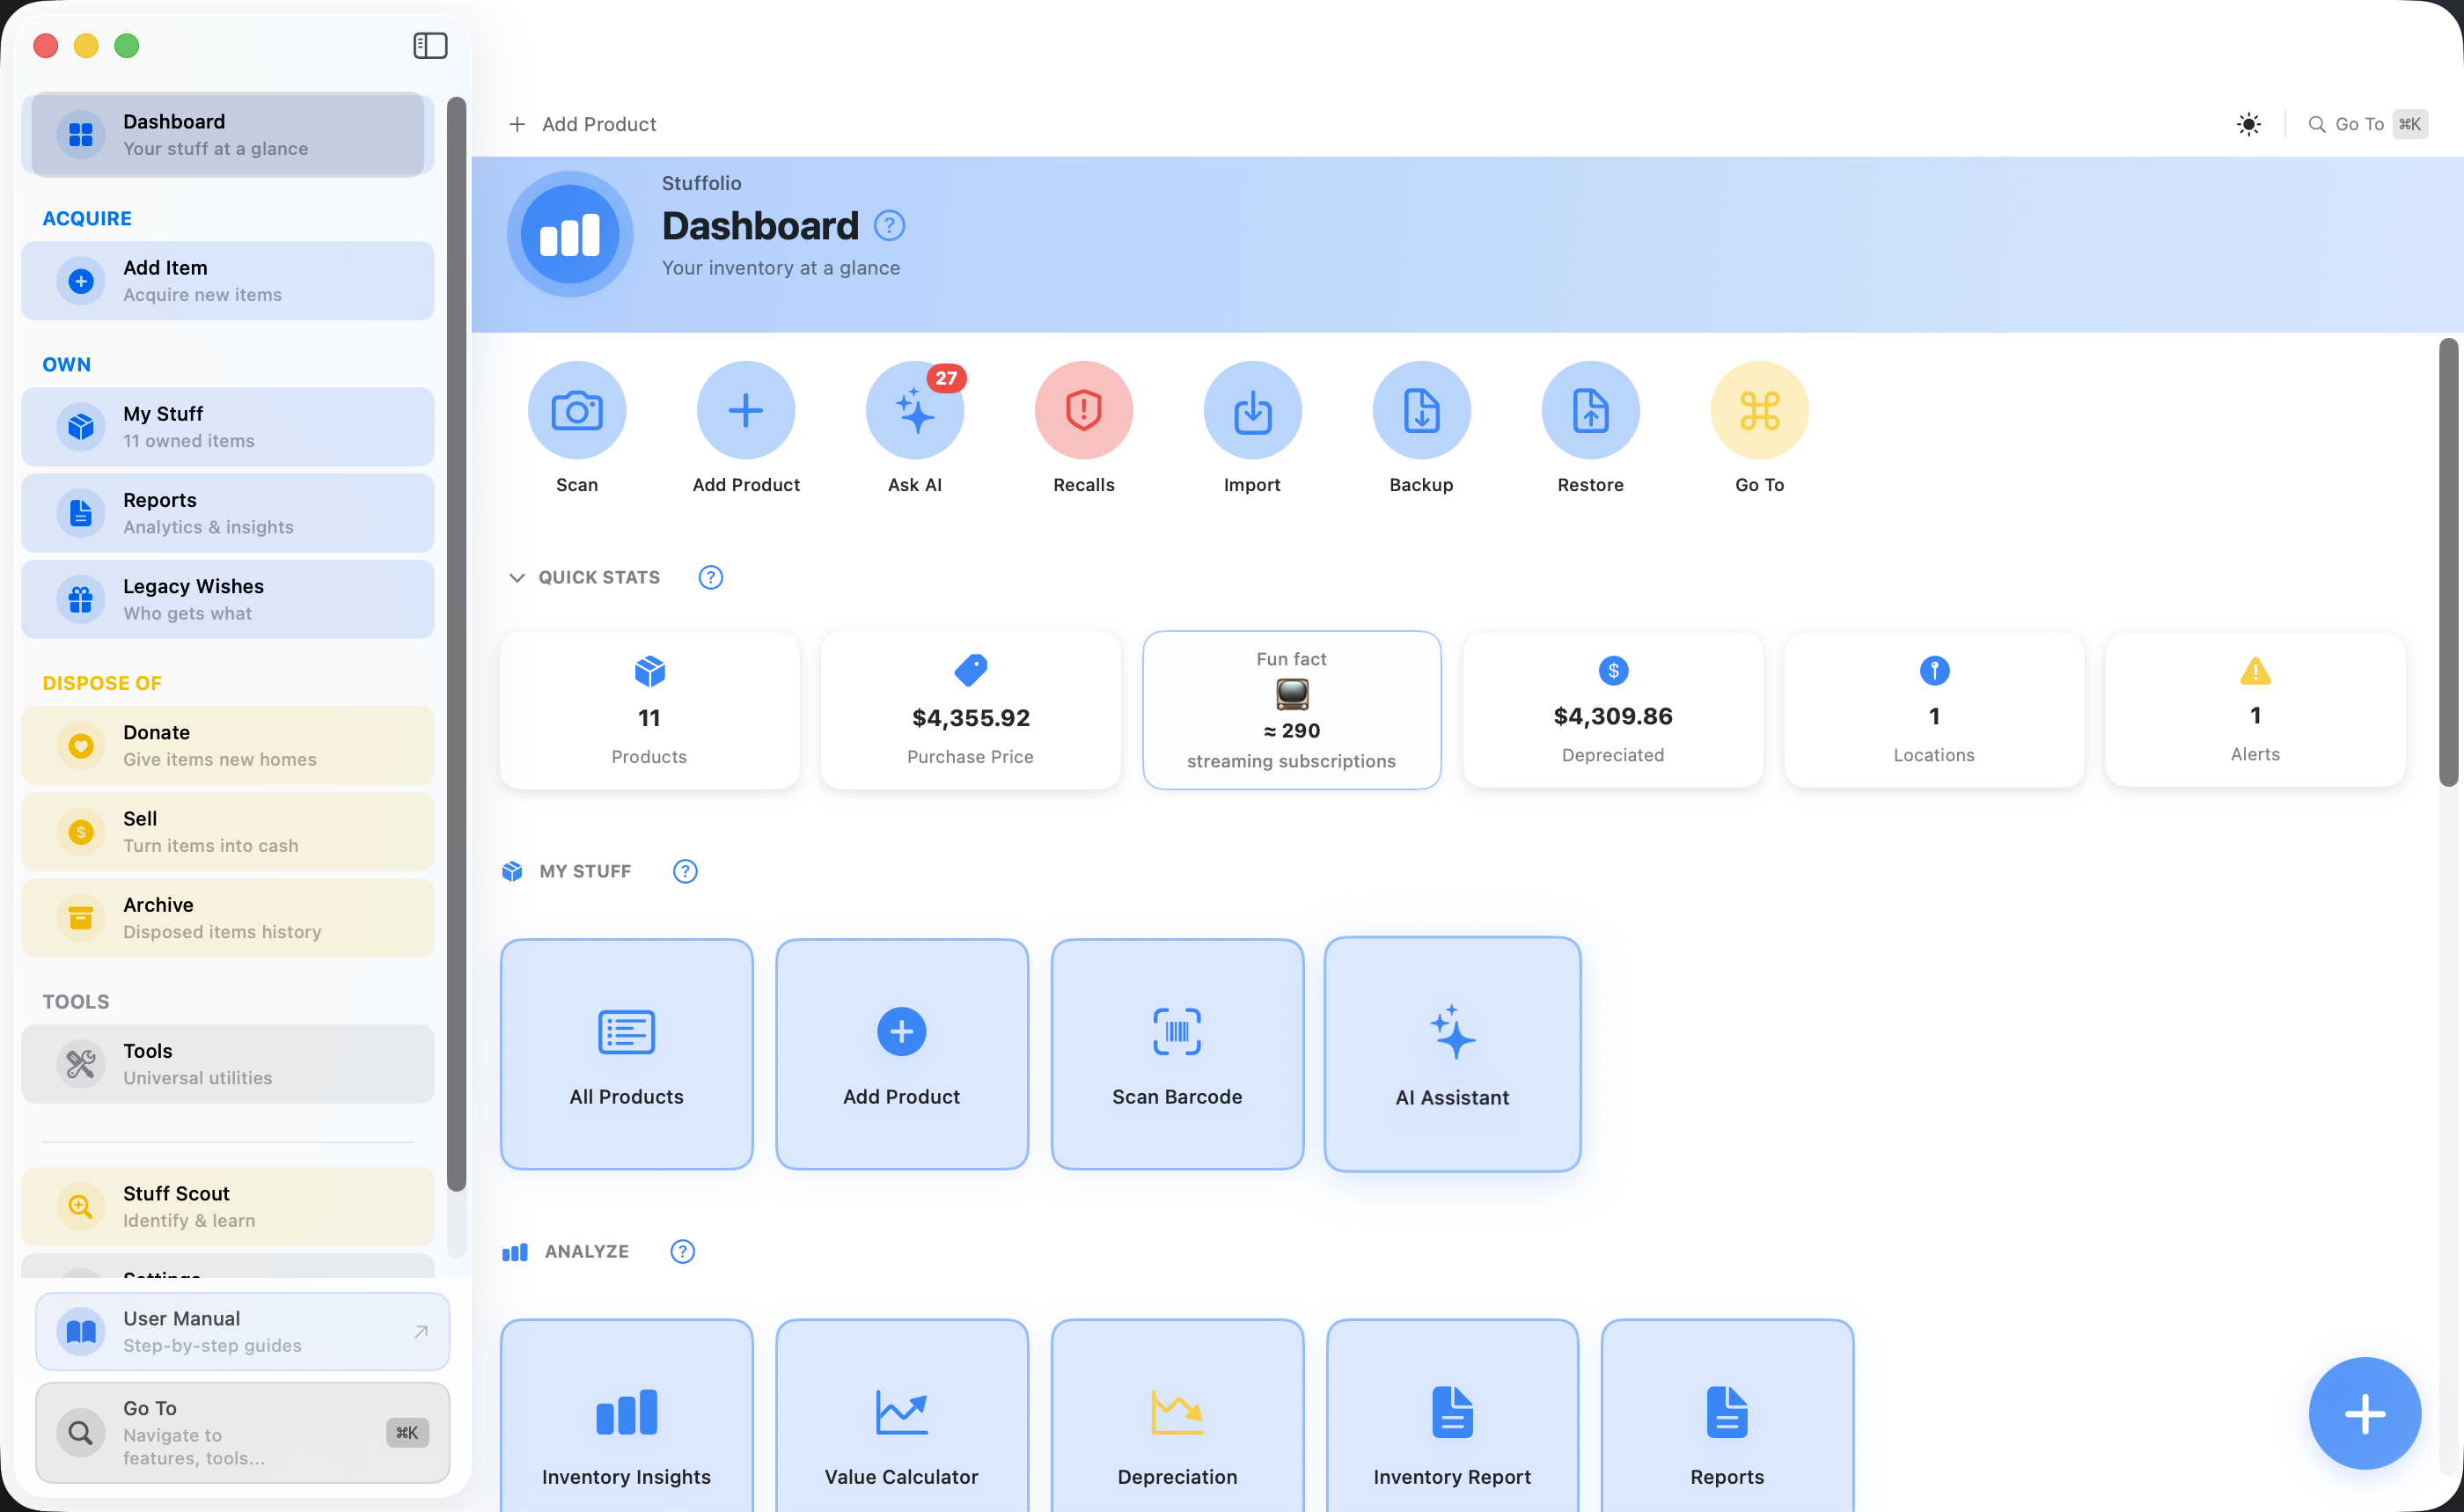Open the User Manual link
Viewport: 2464px width, 1512px height.
(242, 1331)
